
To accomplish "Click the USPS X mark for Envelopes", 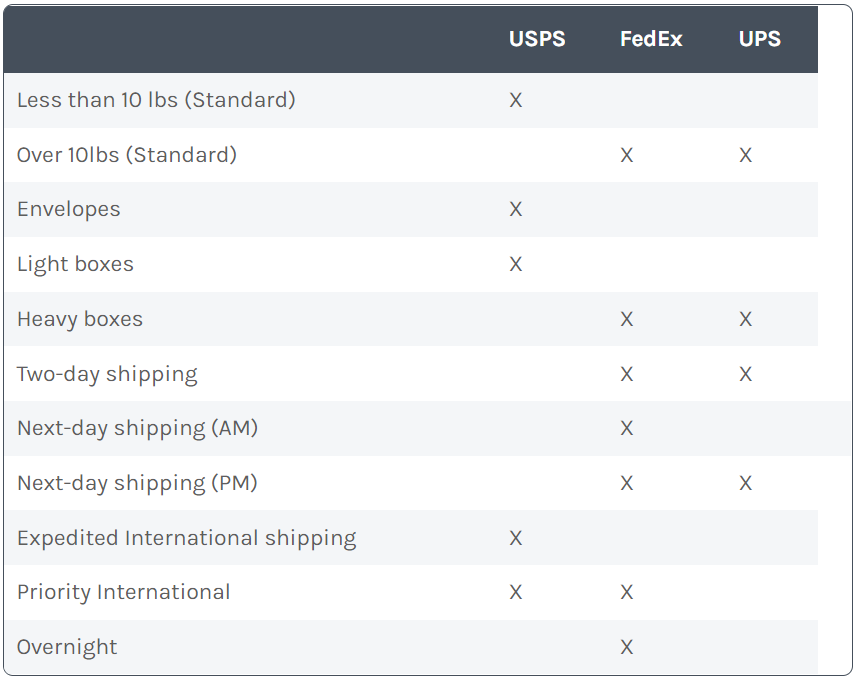I will point(516,209).
